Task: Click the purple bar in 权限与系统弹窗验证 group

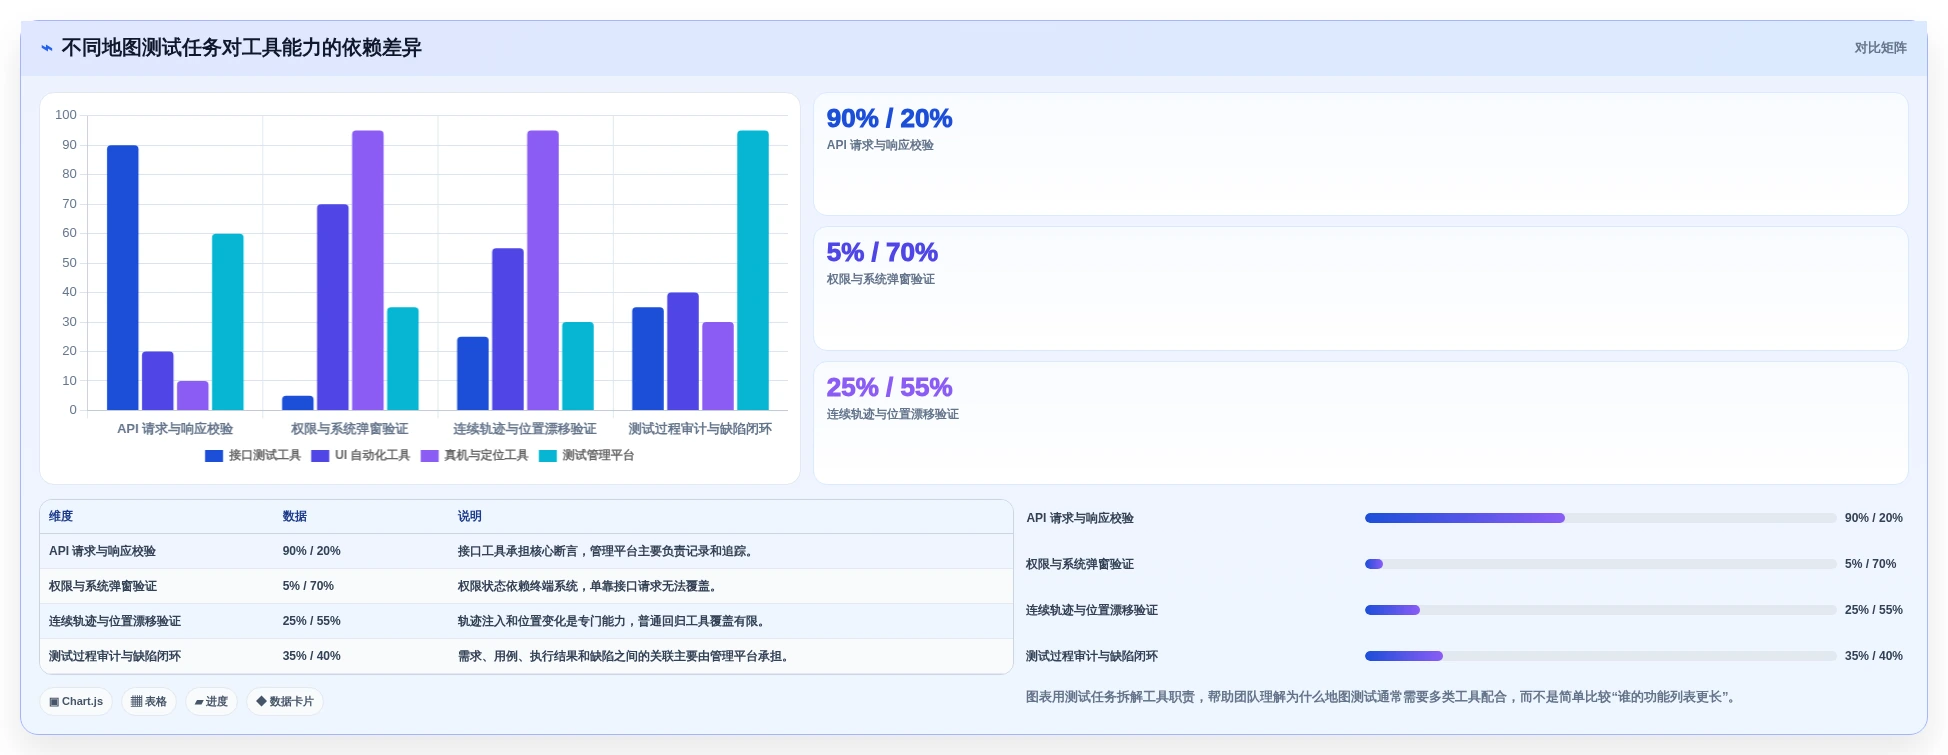Action: pos(368,270)
